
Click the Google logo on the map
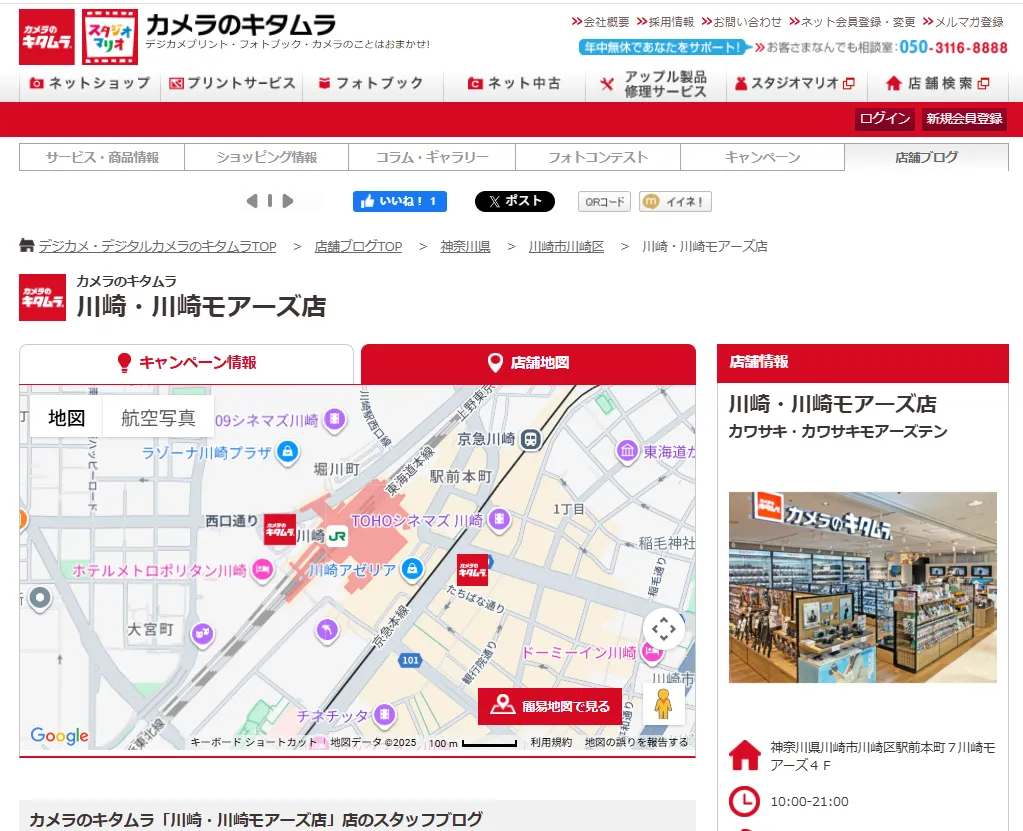pos(59,736)
